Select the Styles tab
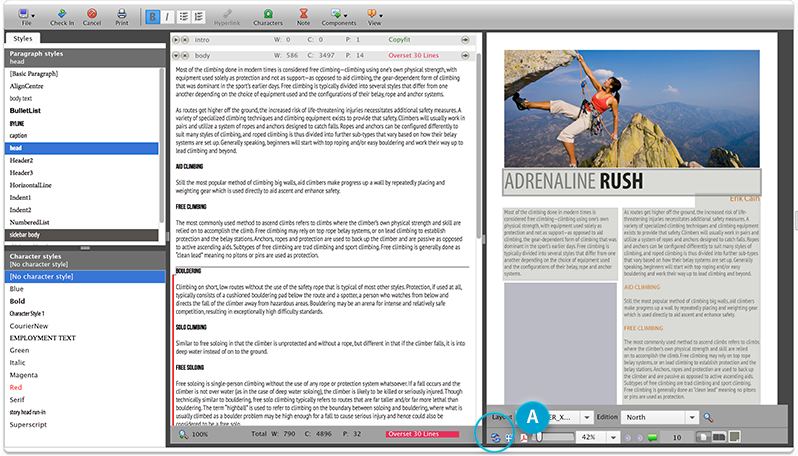This screenshot has height=456, width=798. coord(22,38)
